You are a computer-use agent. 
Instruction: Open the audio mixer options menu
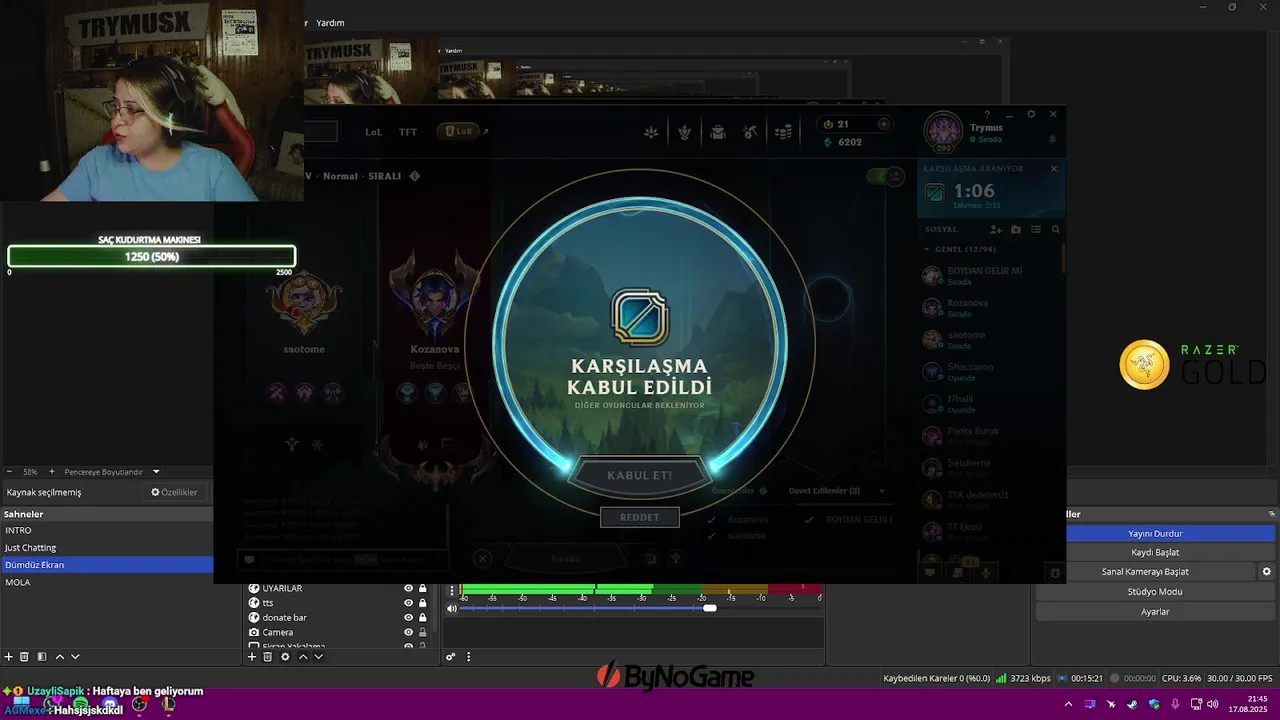point(468,657)
